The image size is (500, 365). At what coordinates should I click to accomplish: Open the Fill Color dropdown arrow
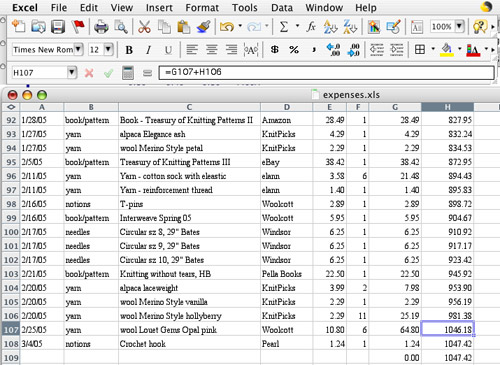pos(460,49)
